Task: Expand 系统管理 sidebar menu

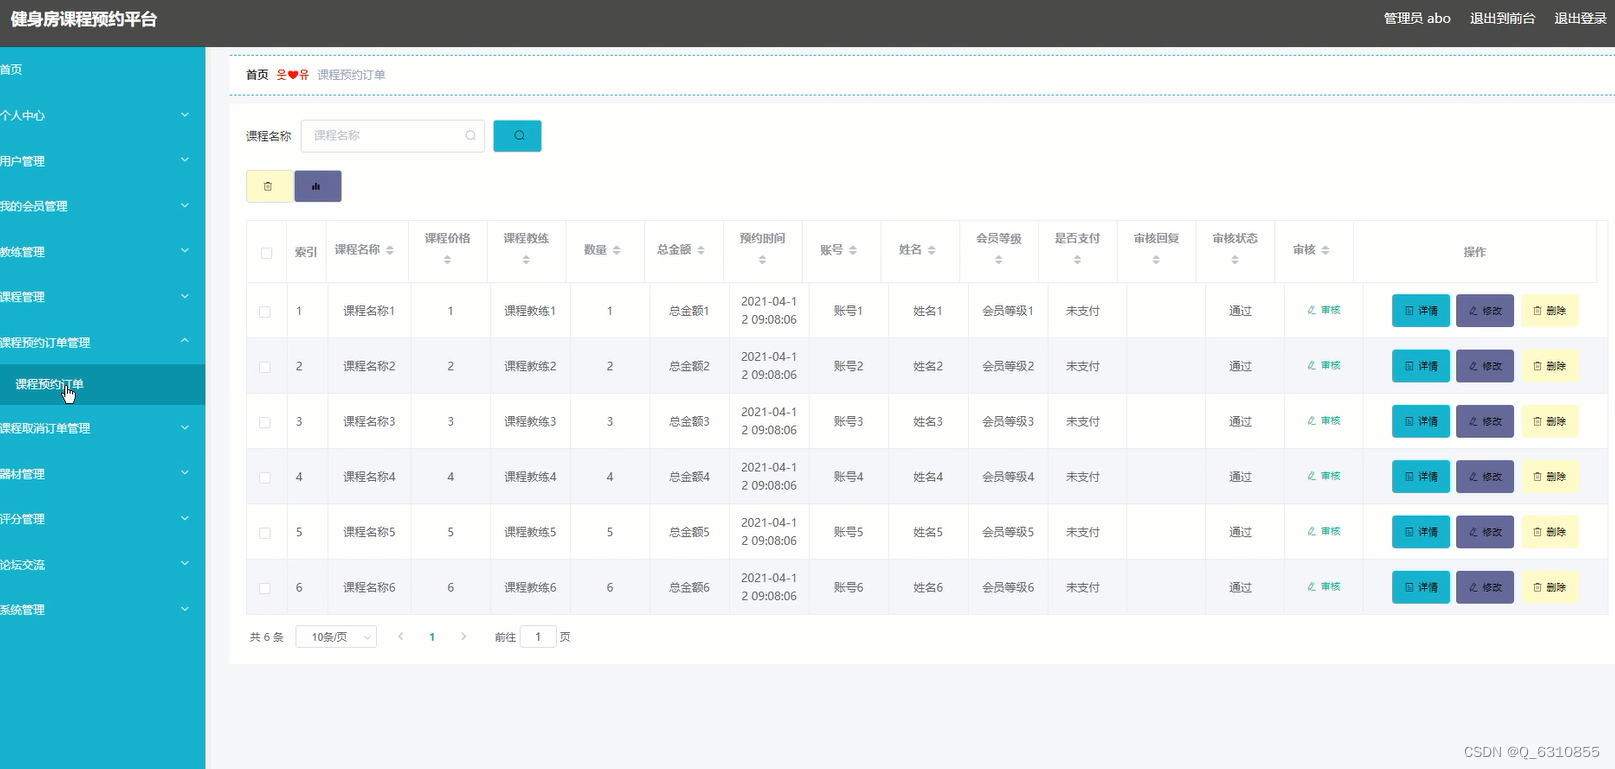Action: click(x=102, y=610)
